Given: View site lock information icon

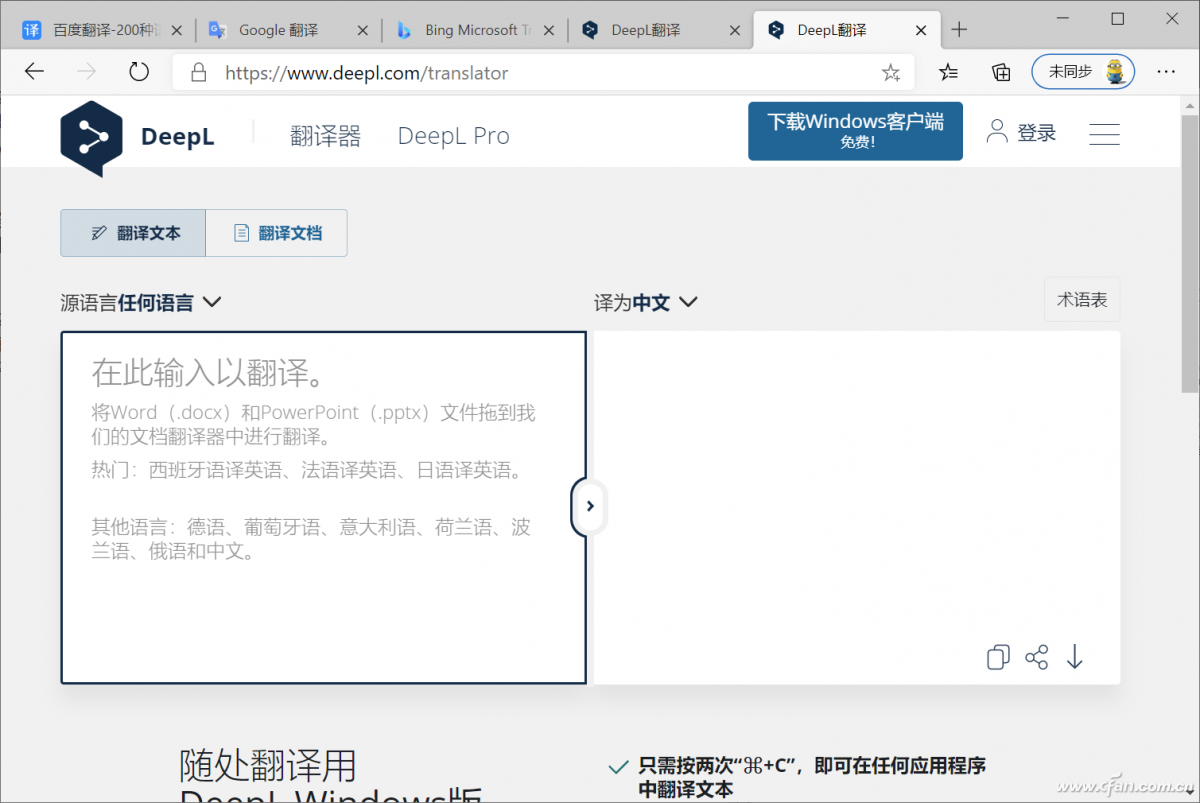Looking at the screenshot, I should point(199,73).
